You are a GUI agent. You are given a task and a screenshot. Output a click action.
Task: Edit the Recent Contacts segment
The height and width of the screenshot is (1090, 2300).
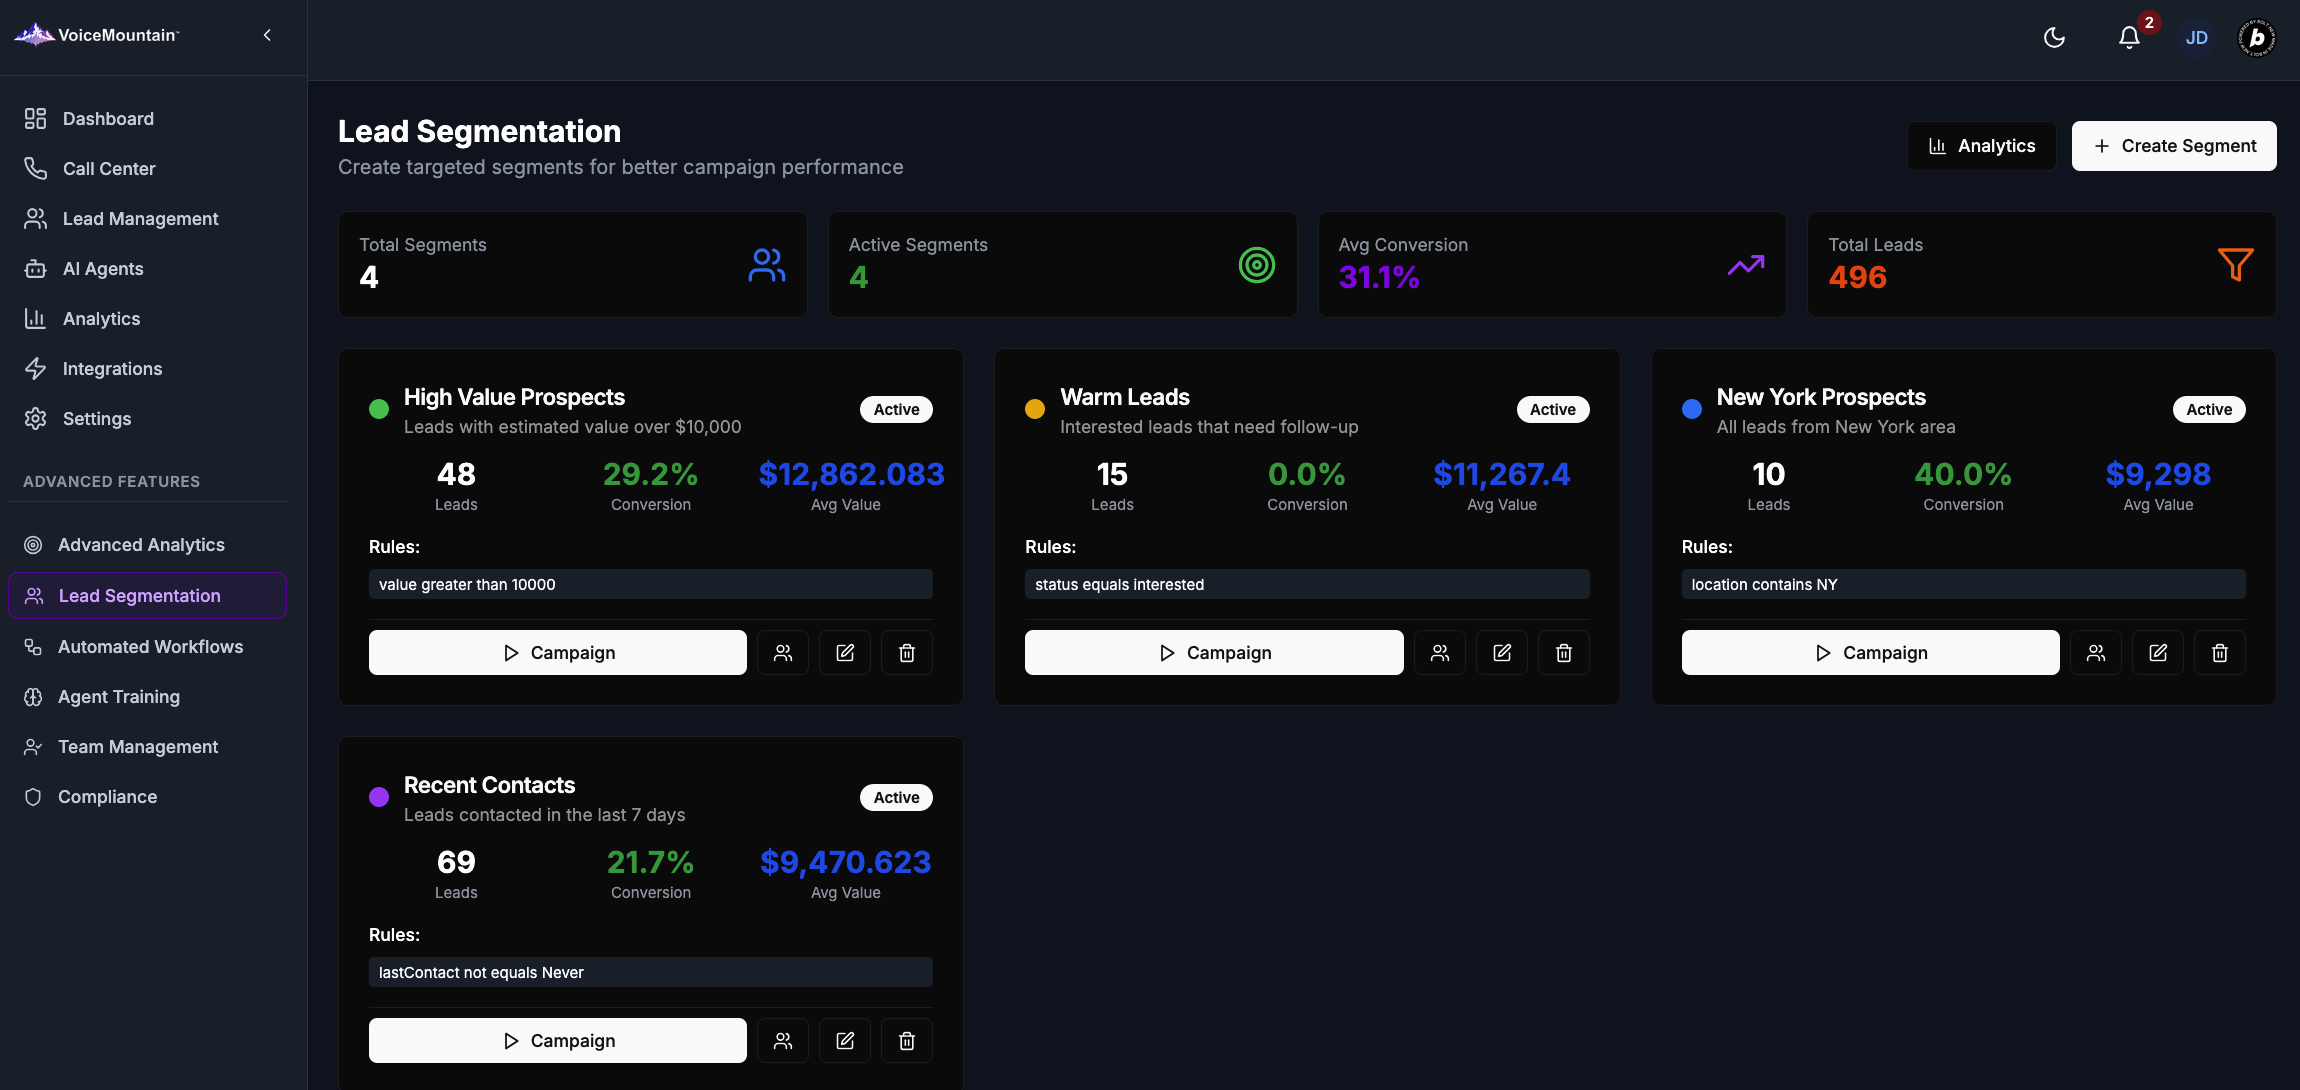click(x=844, y=1041)
